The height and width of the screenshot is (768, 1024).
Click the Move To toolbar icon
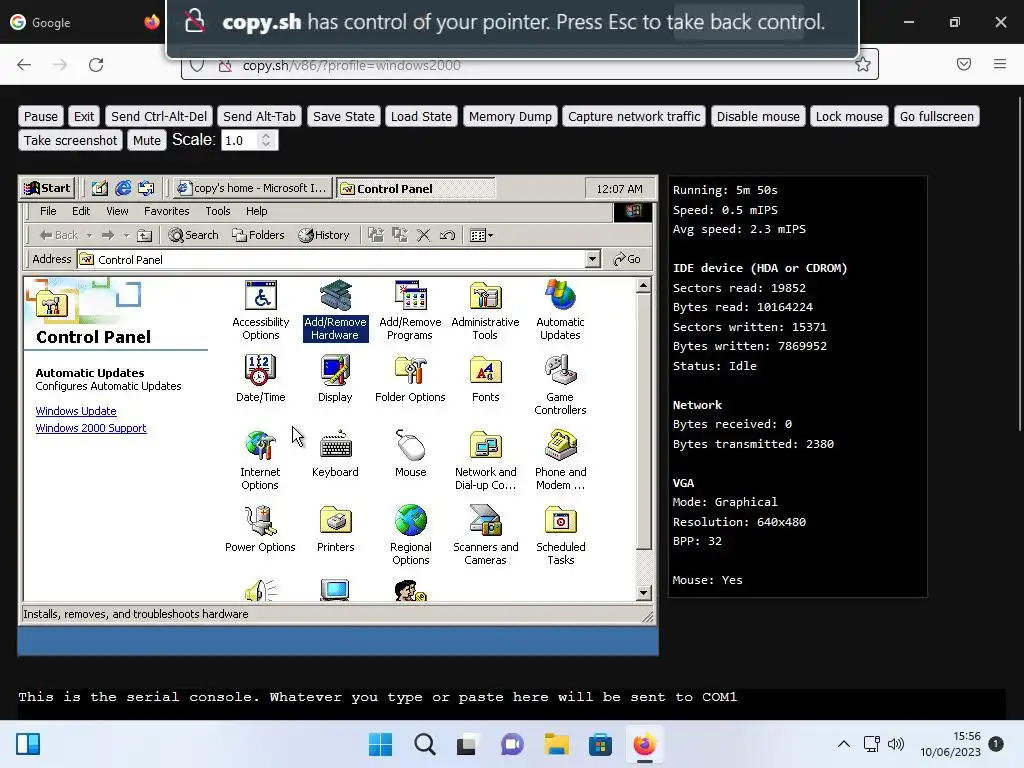(376, 235)
